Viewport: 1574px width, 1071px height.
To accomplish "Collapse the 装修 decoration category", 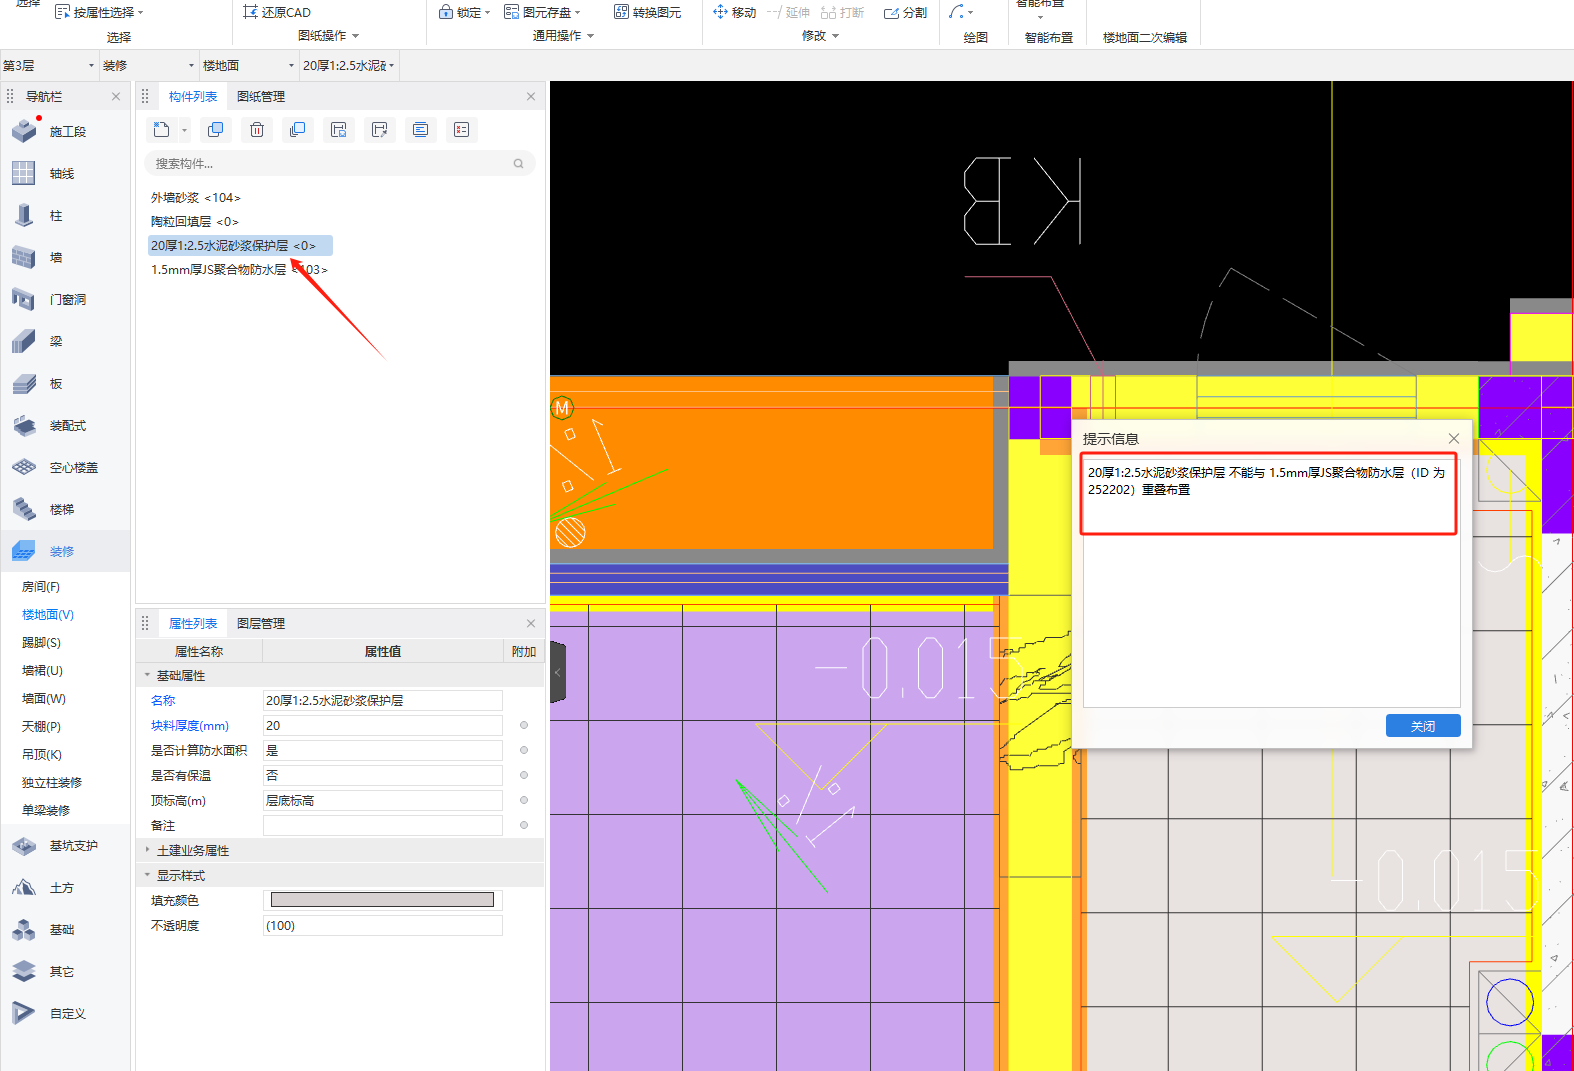I will pos(61,551).
